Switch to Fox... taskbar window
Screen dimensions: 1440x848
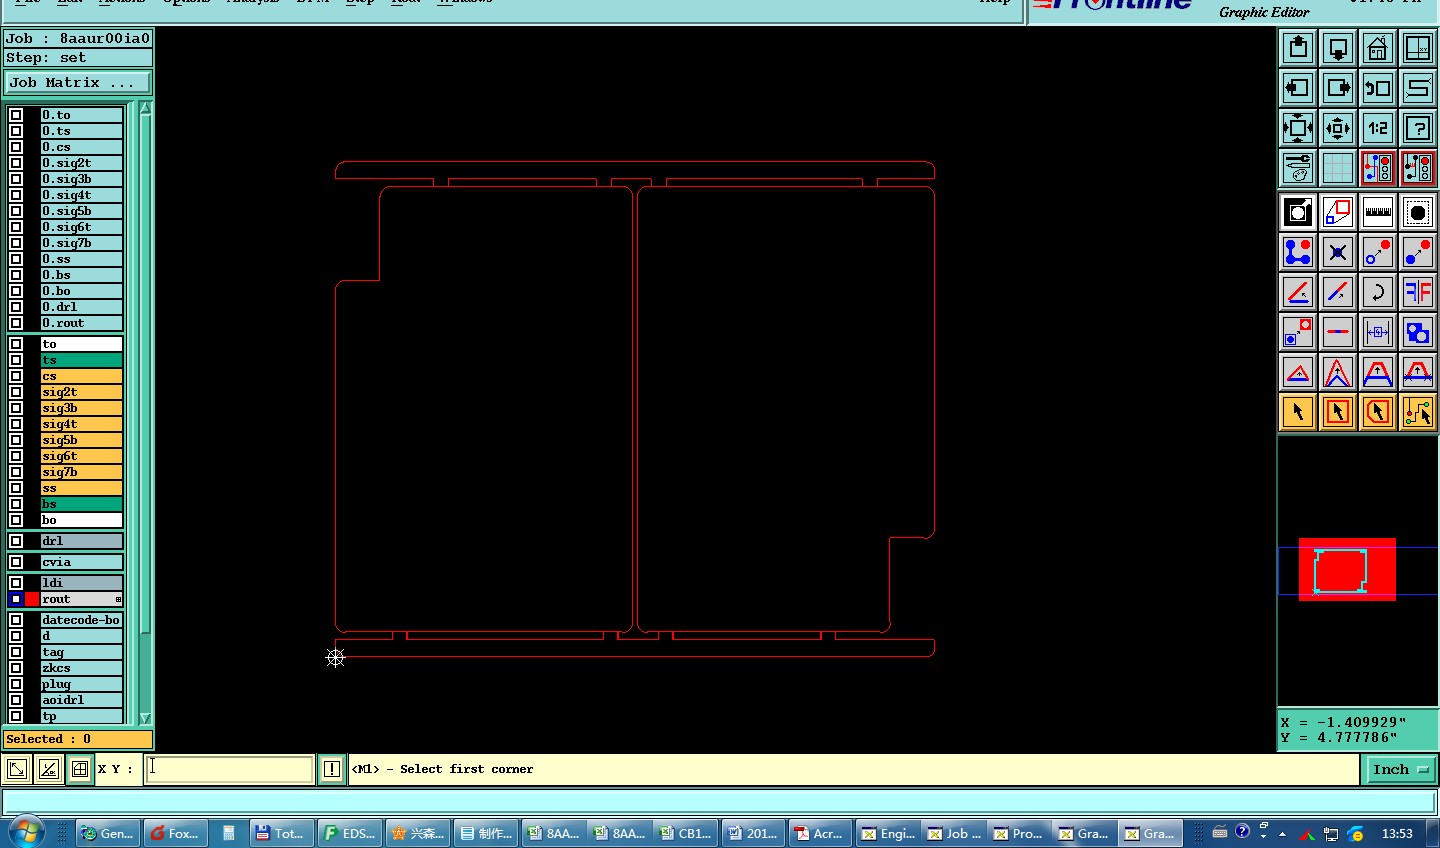174,833
